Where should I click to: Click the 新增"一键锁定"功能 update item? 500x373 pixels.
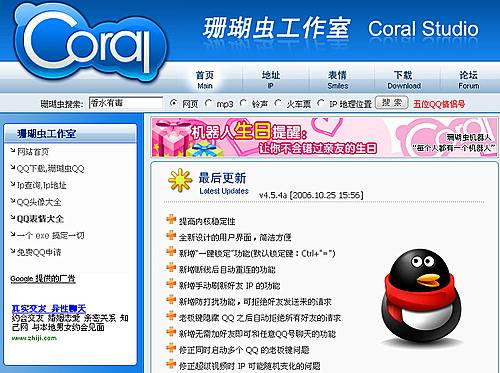click(257, 253)
